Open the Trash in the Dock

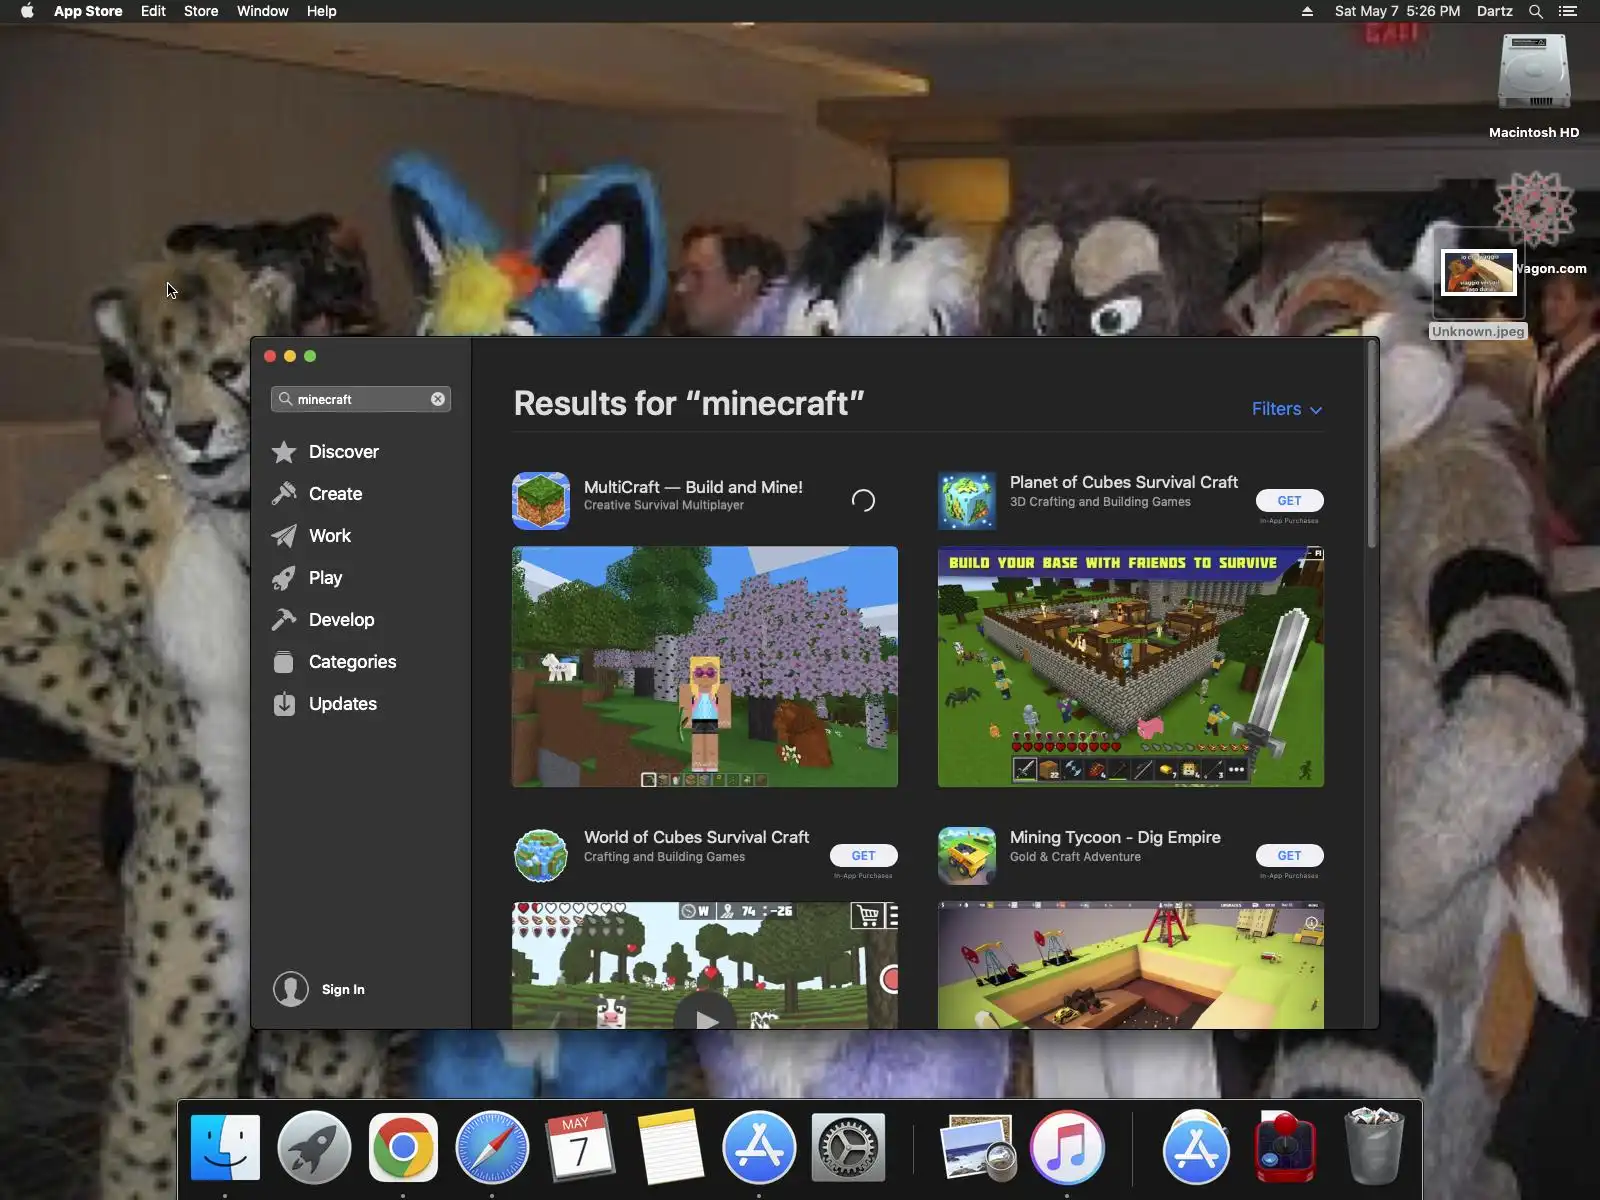(1374, 1147)
